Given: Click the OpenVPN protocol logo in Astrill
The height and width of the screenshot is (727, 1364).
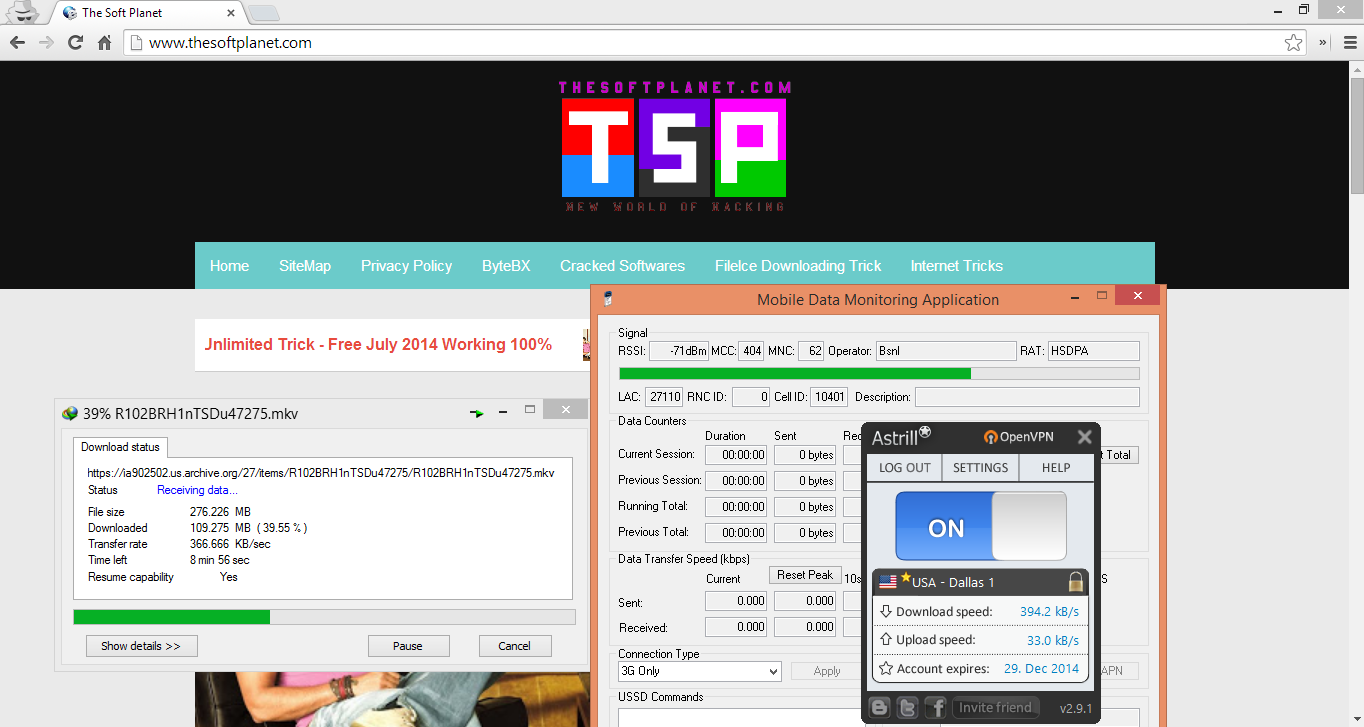Looking at the screenshot, I should [x=1018, y=437].
